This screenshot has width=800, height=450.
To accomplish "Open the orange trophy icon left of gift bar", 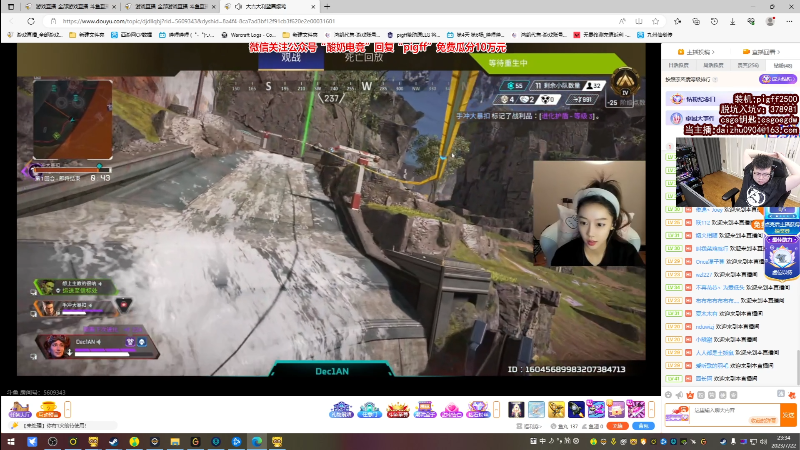I will [48, 409].
